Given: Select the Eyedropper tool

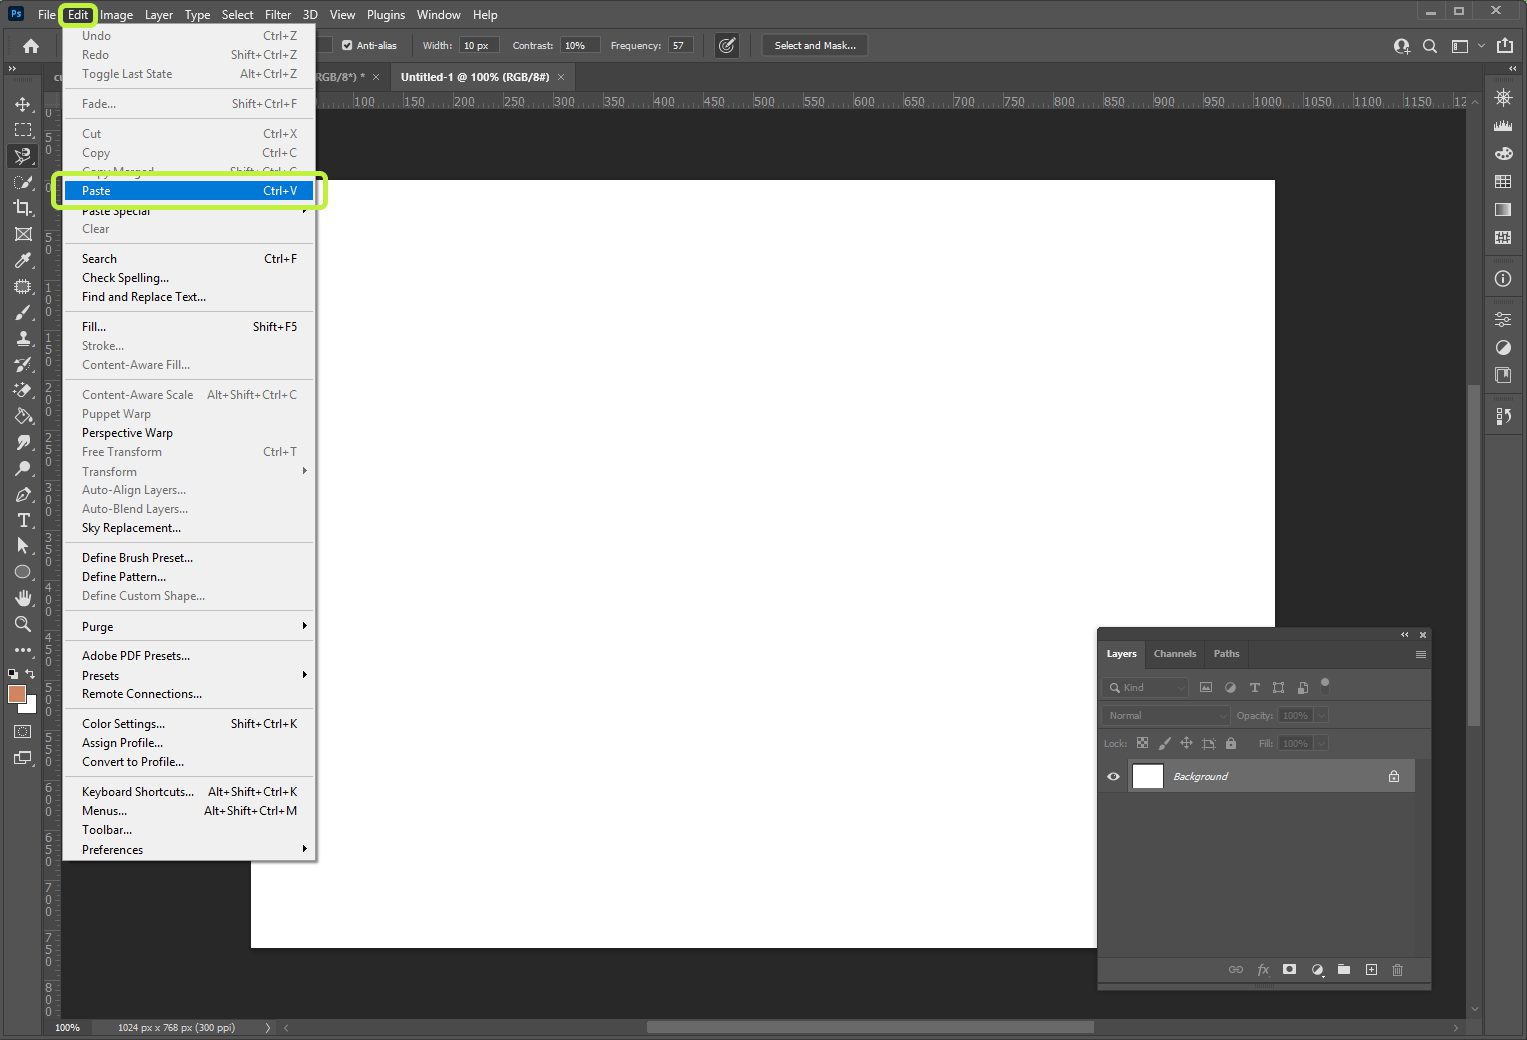Looking at the screenshot, I should 23,260.
